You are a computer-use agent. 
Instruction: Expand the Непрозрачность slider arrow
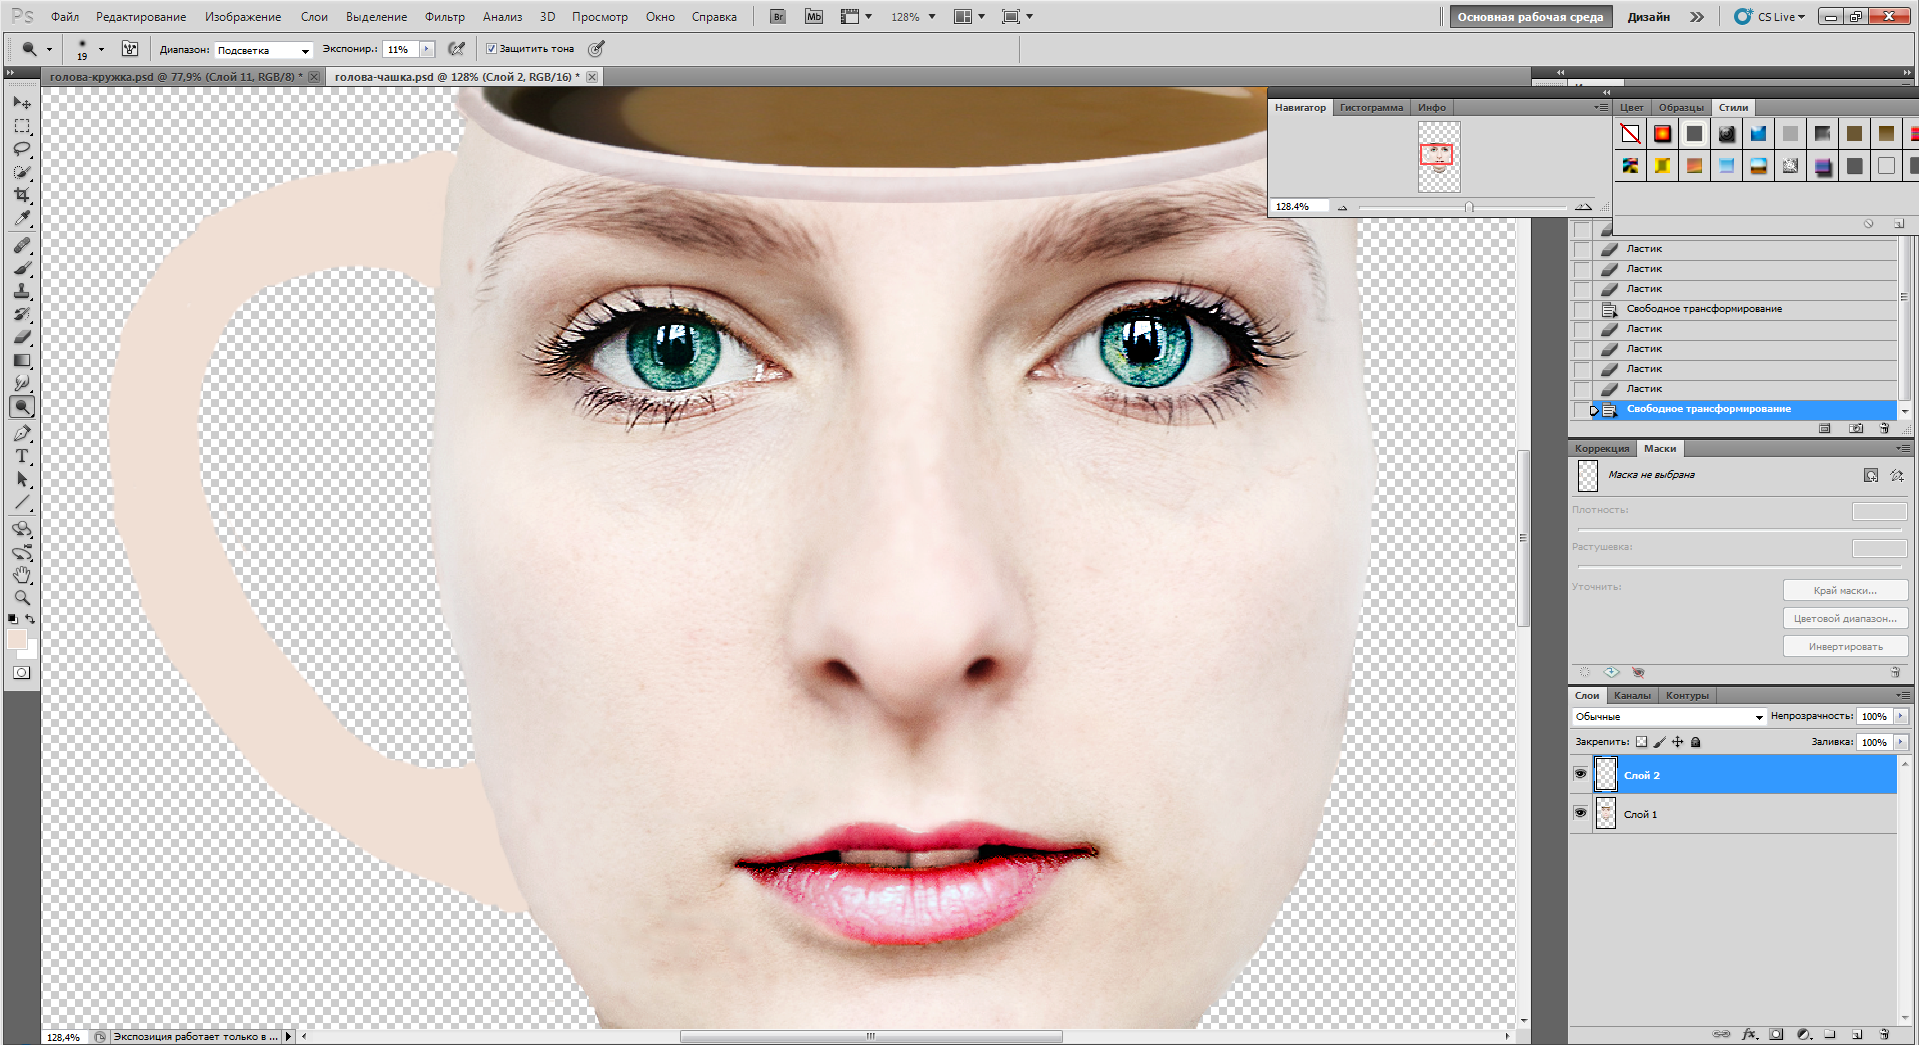pos(1901,716)
